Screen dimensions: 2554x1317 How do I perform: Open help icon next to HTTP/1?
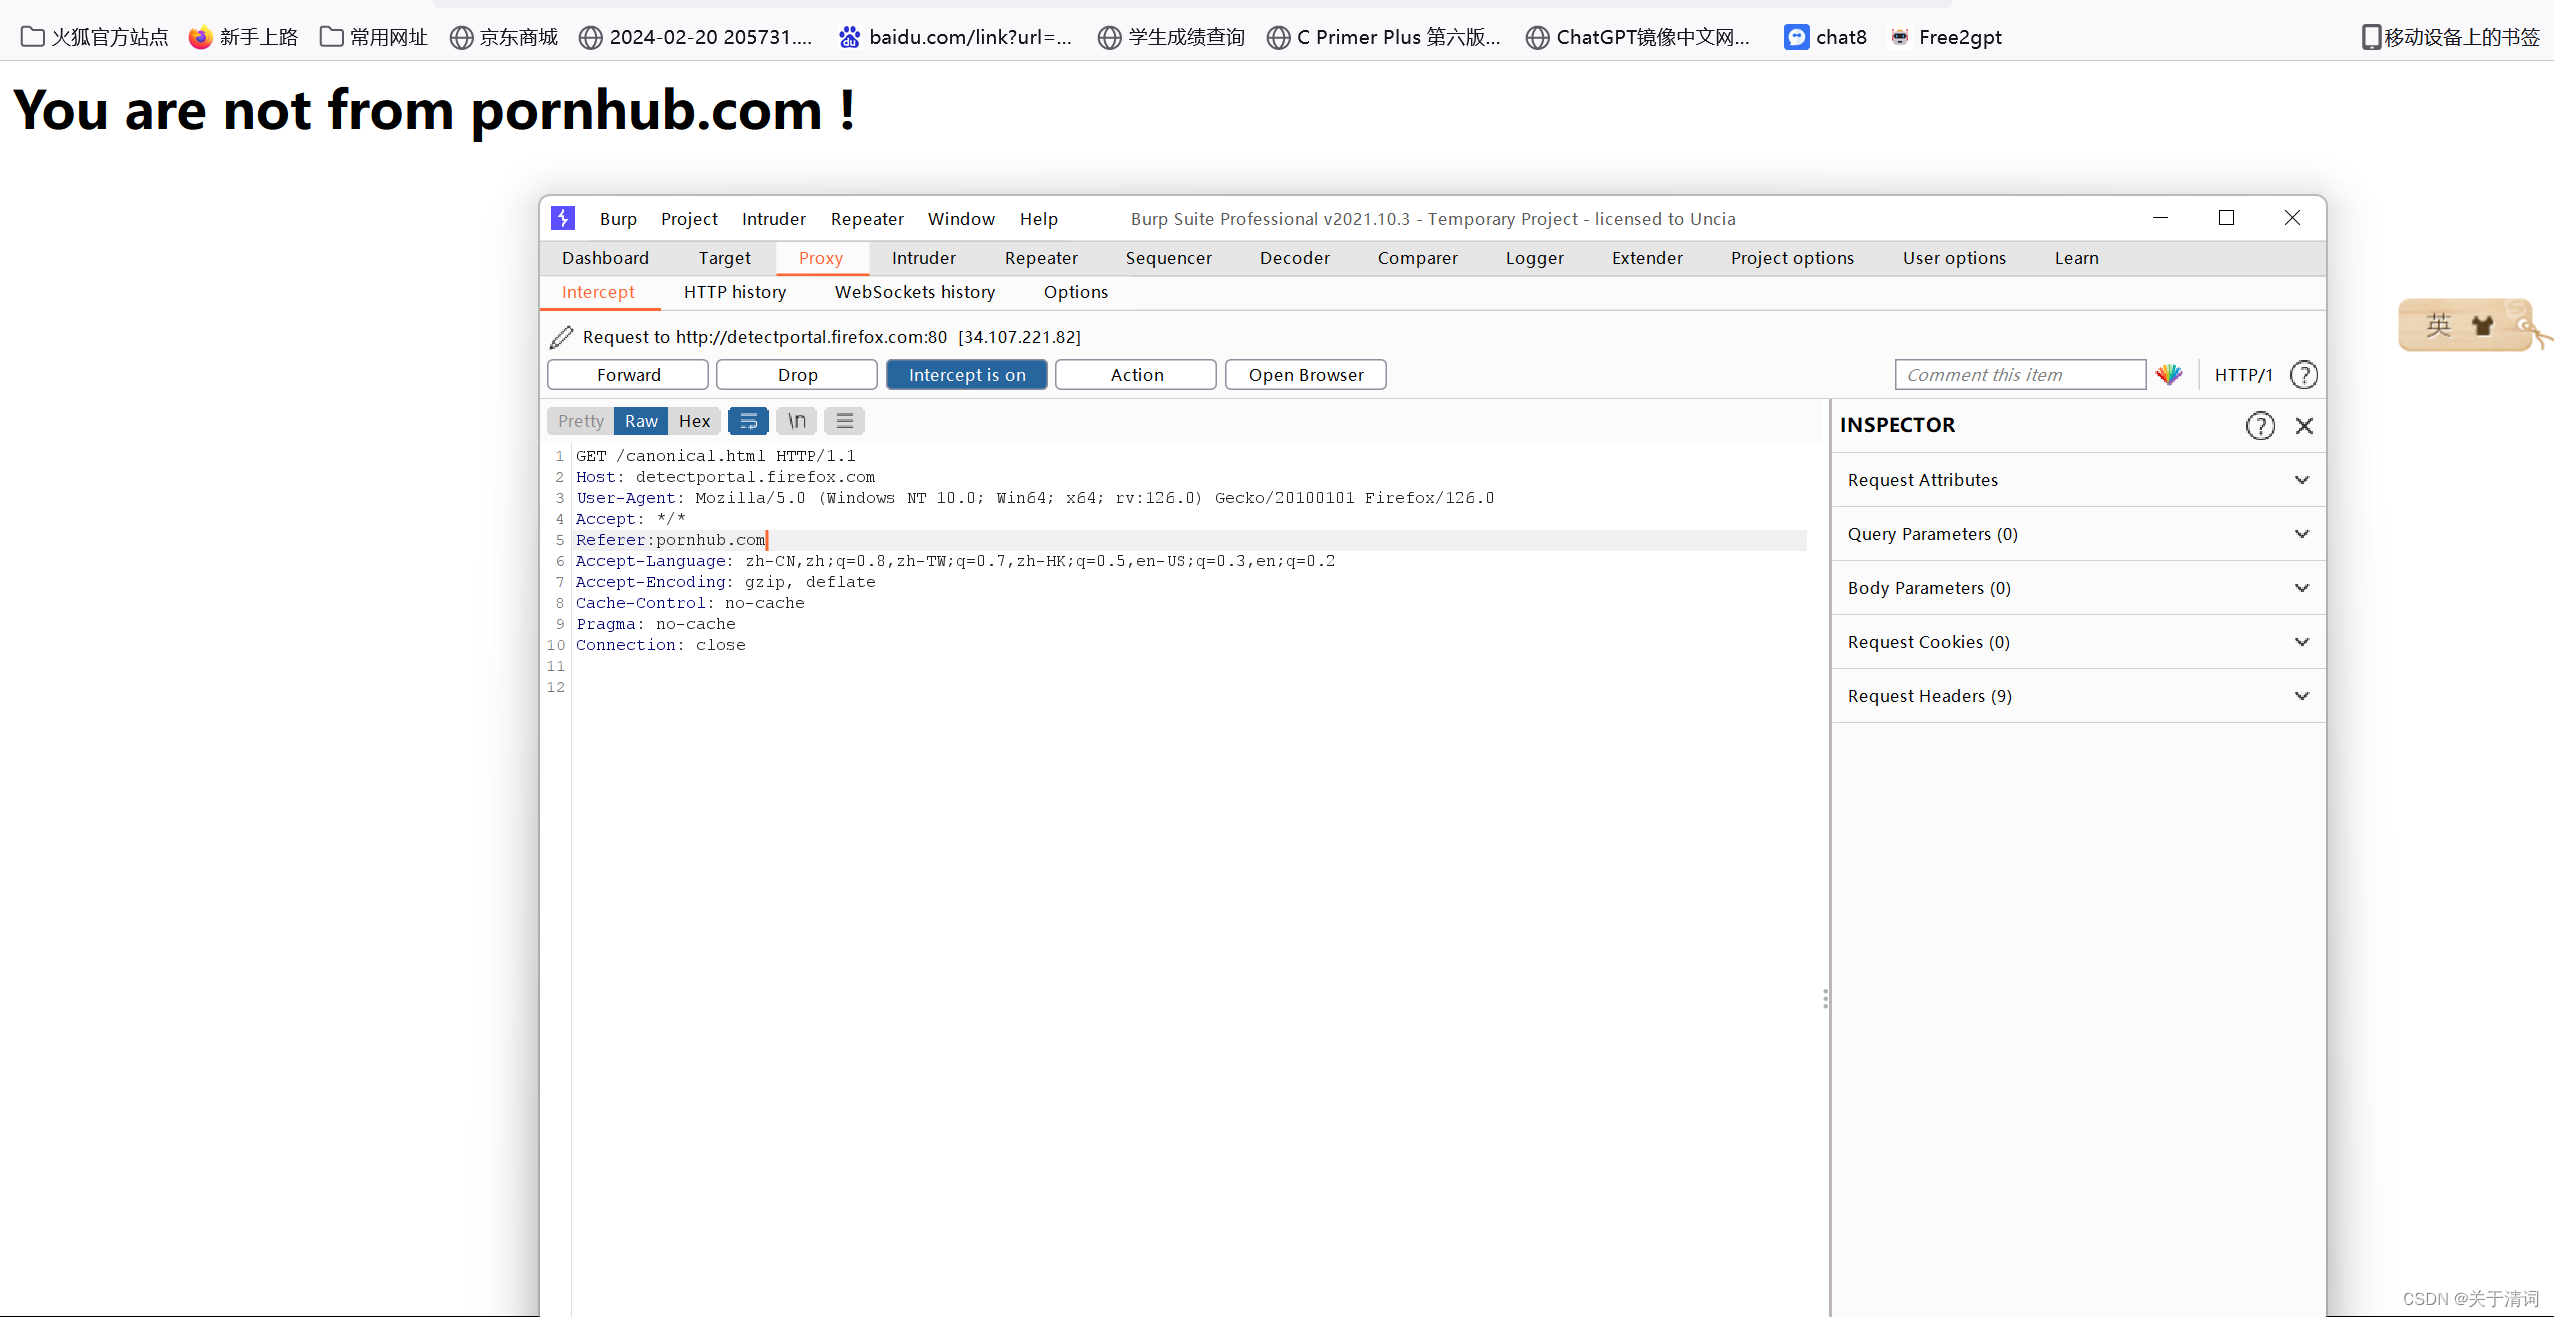[2303, 375]
